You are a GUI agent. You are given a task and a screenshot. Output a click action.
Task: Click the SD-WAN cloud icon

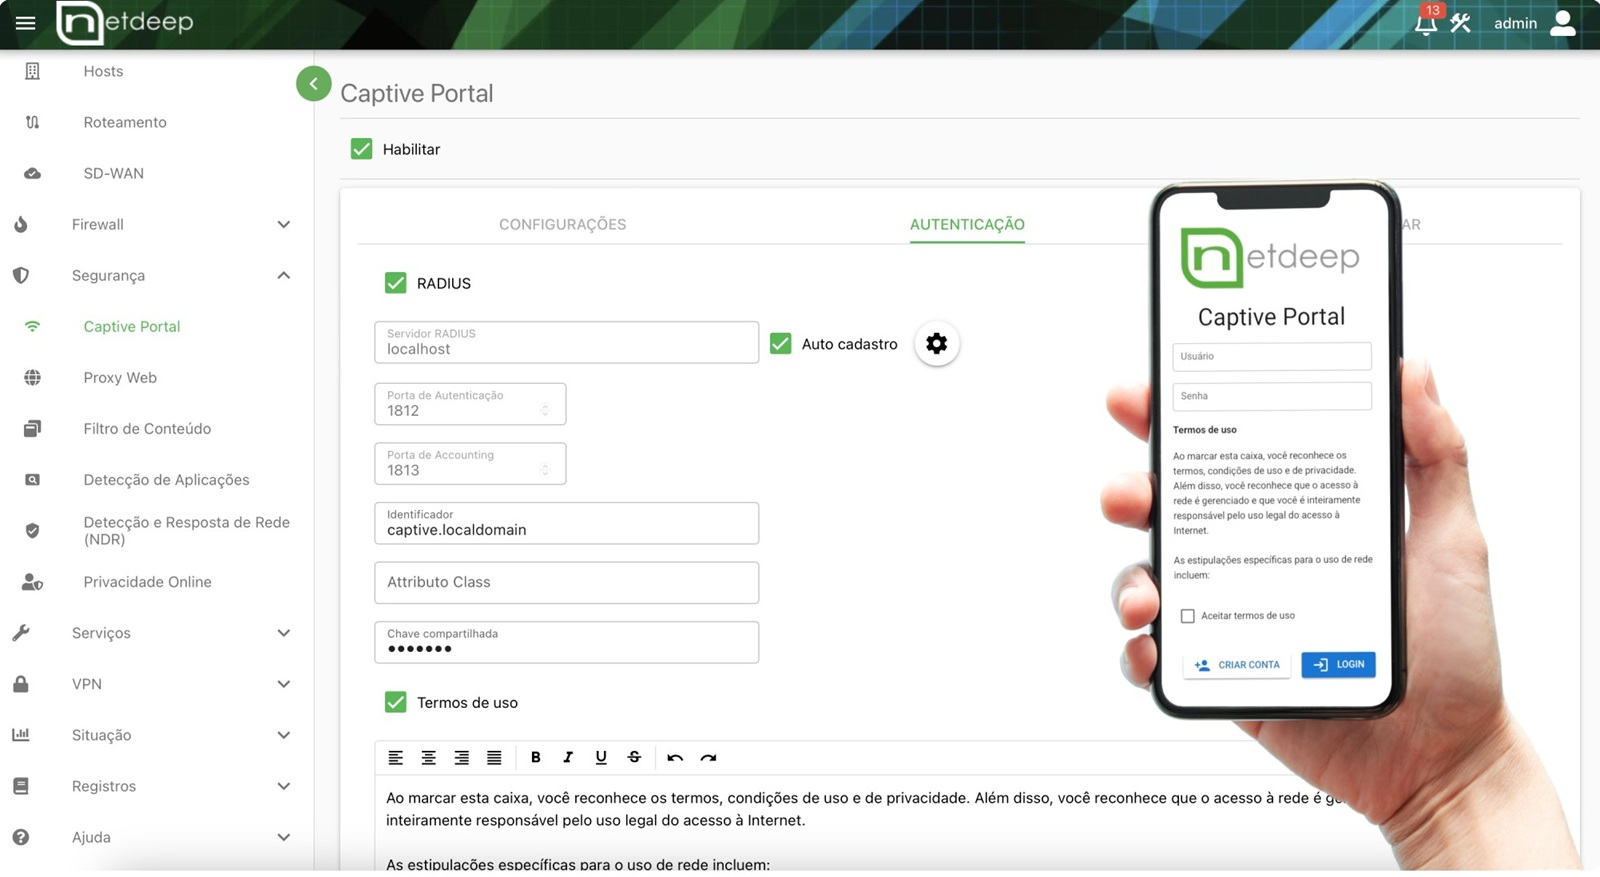32,173
